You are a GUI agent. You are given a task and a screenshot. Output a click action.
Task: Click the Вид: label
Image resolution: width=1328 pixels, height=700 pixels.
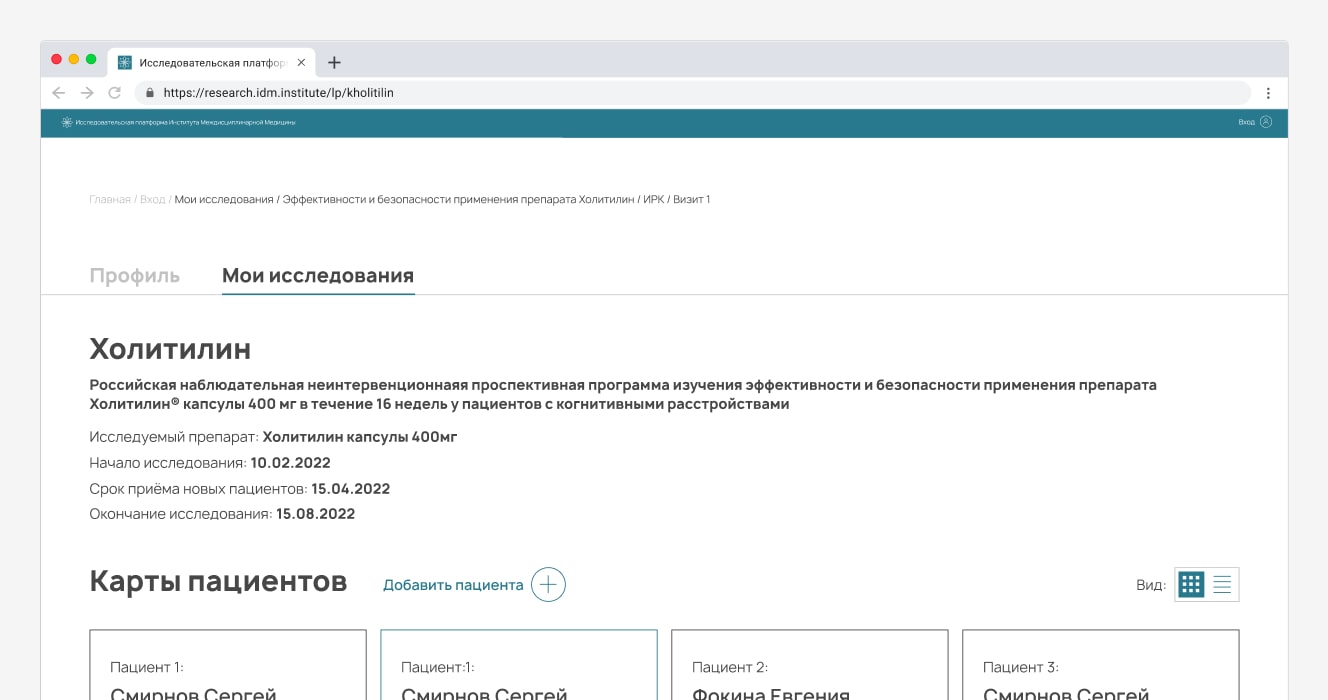click(1151, 585)
